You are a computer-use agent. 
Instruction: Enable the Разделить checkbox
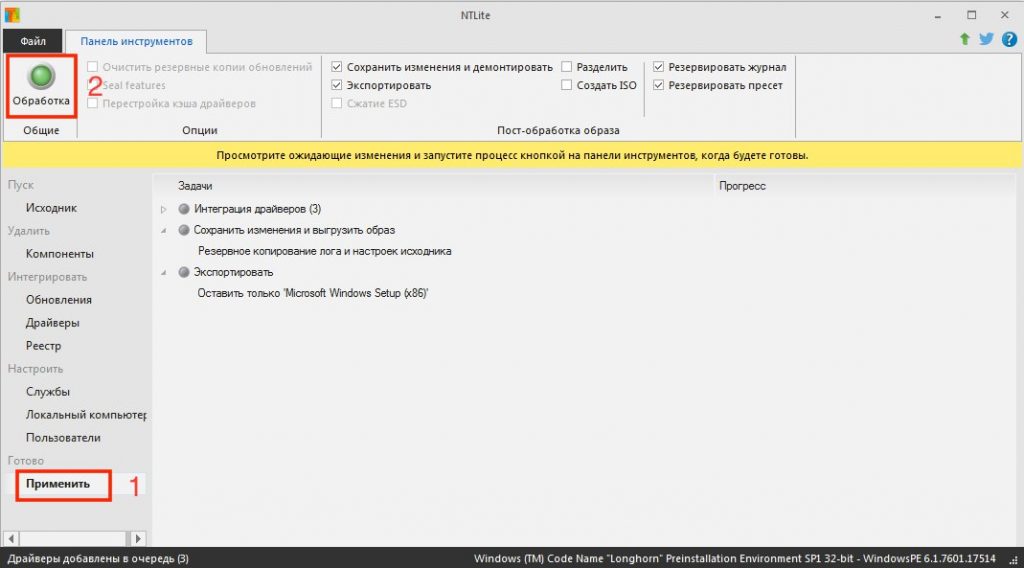point(566,67)
